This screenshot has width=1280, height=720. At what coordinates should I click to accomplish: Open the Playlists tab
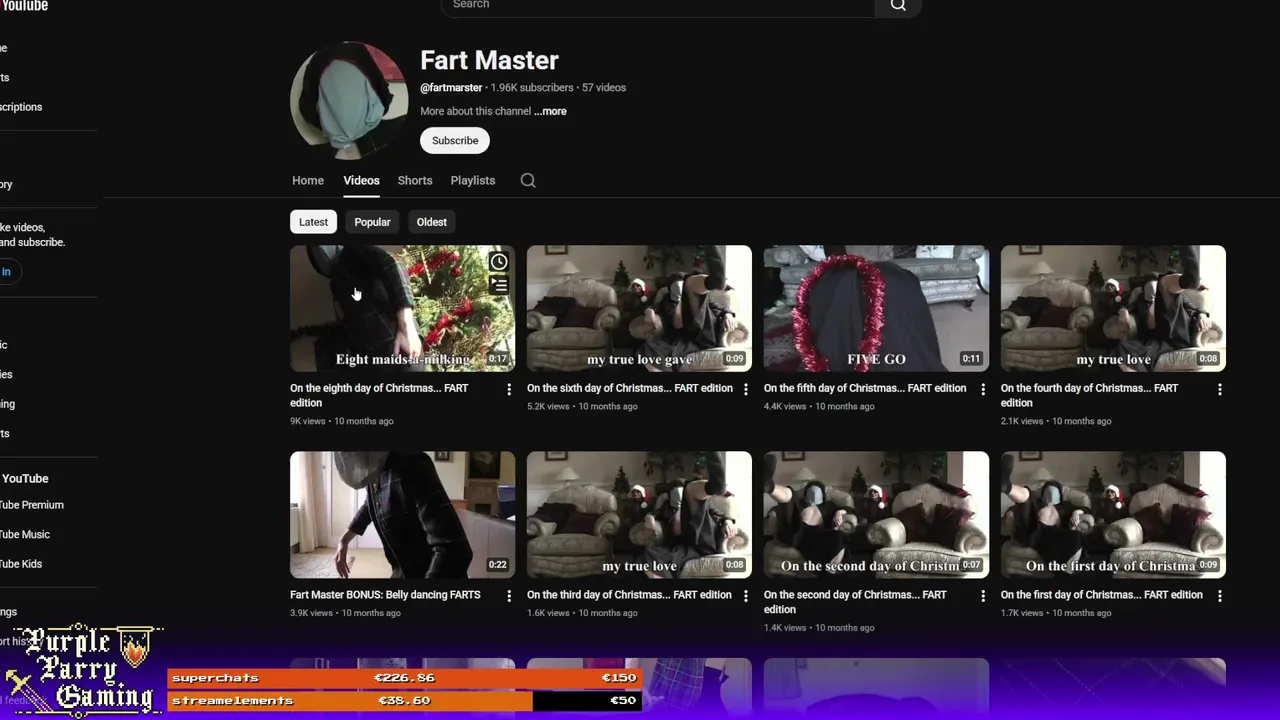[473, 180]
